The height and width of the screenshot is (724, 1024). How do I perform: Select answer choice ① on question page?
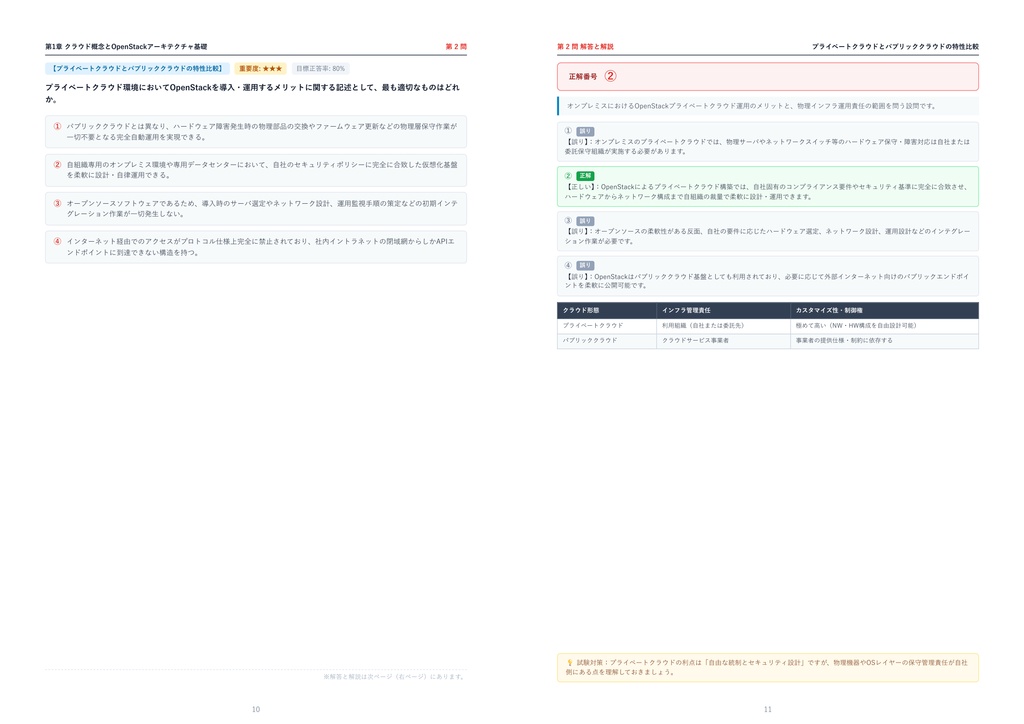point(255,132)
